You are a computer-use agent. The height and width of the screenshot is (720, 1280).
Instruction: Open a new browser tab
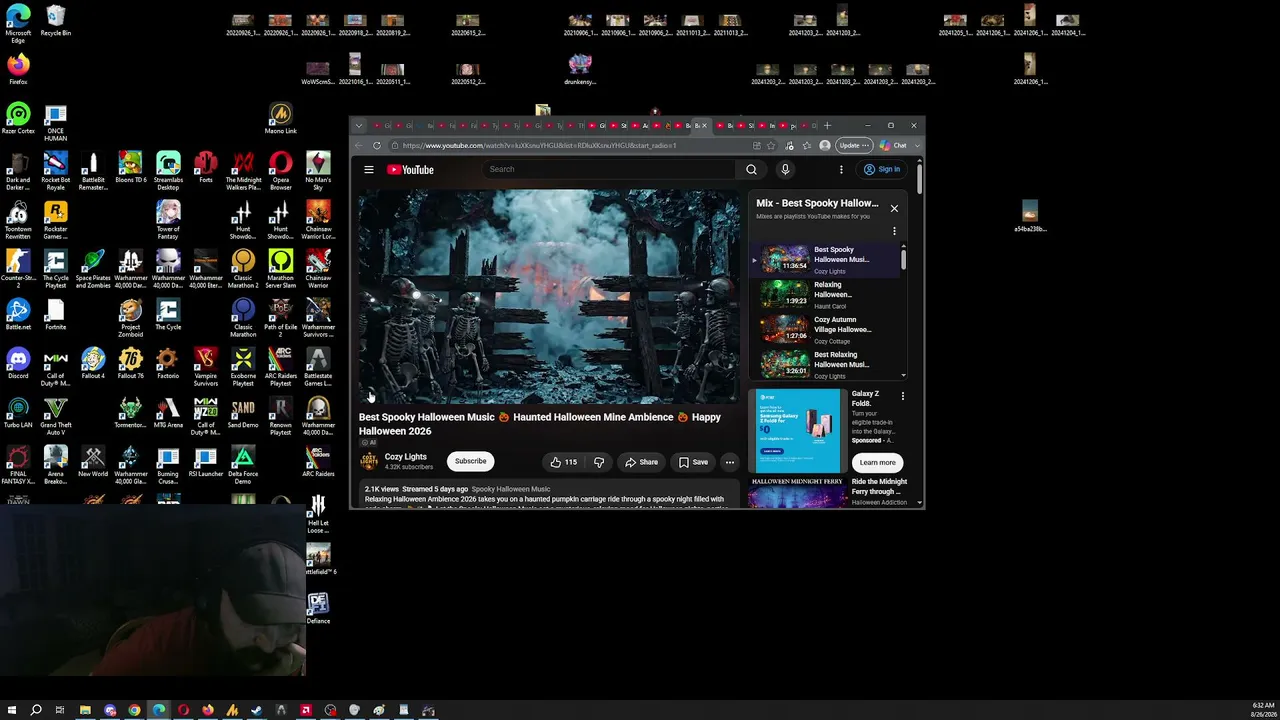tap(827, 126)
